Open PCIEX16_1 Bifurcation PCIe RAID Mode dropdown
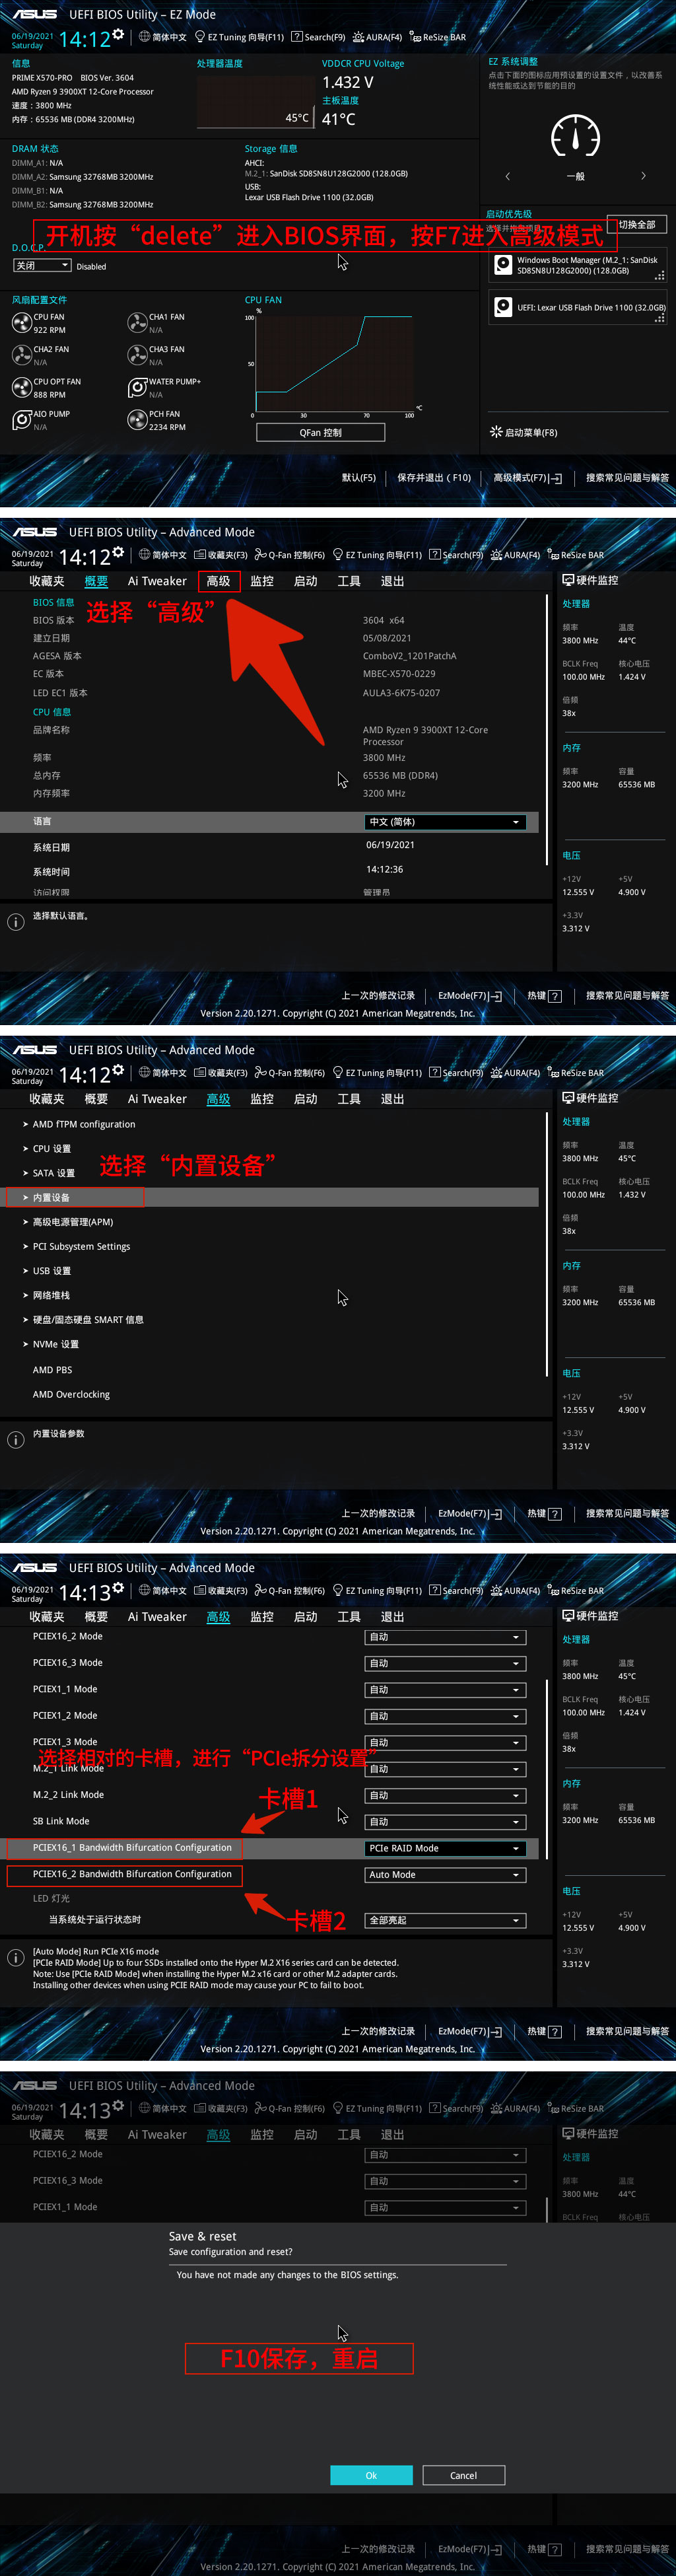Viewport: 676px width, 2576px height. (445, 1848)
